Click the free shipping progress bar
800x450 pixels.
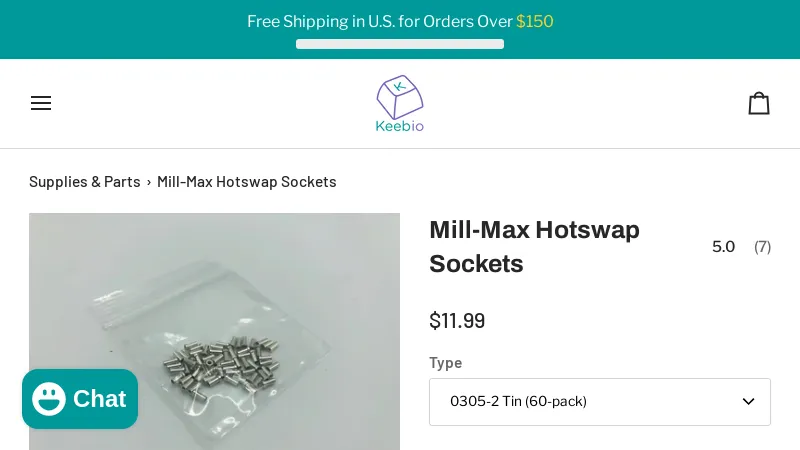(x=400, y=44)
